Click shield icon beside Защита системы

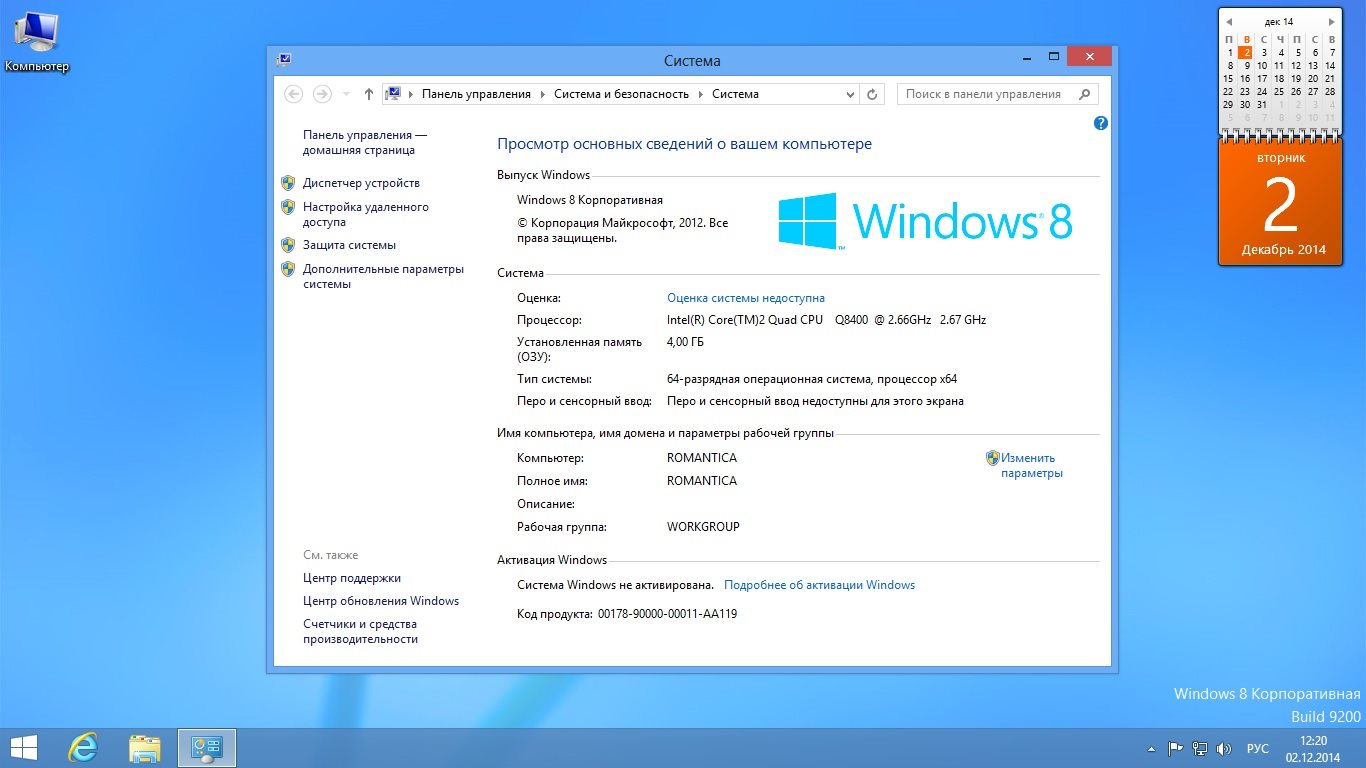[x=288, y=245]
